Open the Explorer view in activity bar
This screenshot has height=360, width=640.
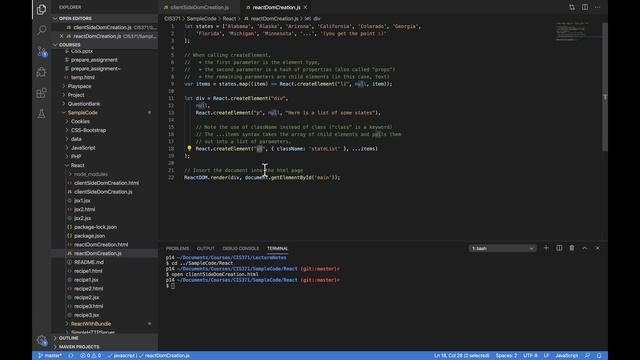(41, 9)
